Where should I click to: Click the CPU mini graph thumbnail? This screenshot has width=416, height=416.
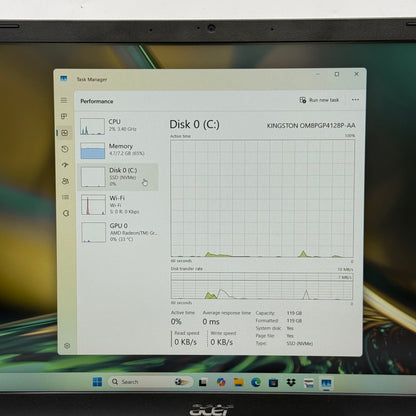[x=92, y=126]
